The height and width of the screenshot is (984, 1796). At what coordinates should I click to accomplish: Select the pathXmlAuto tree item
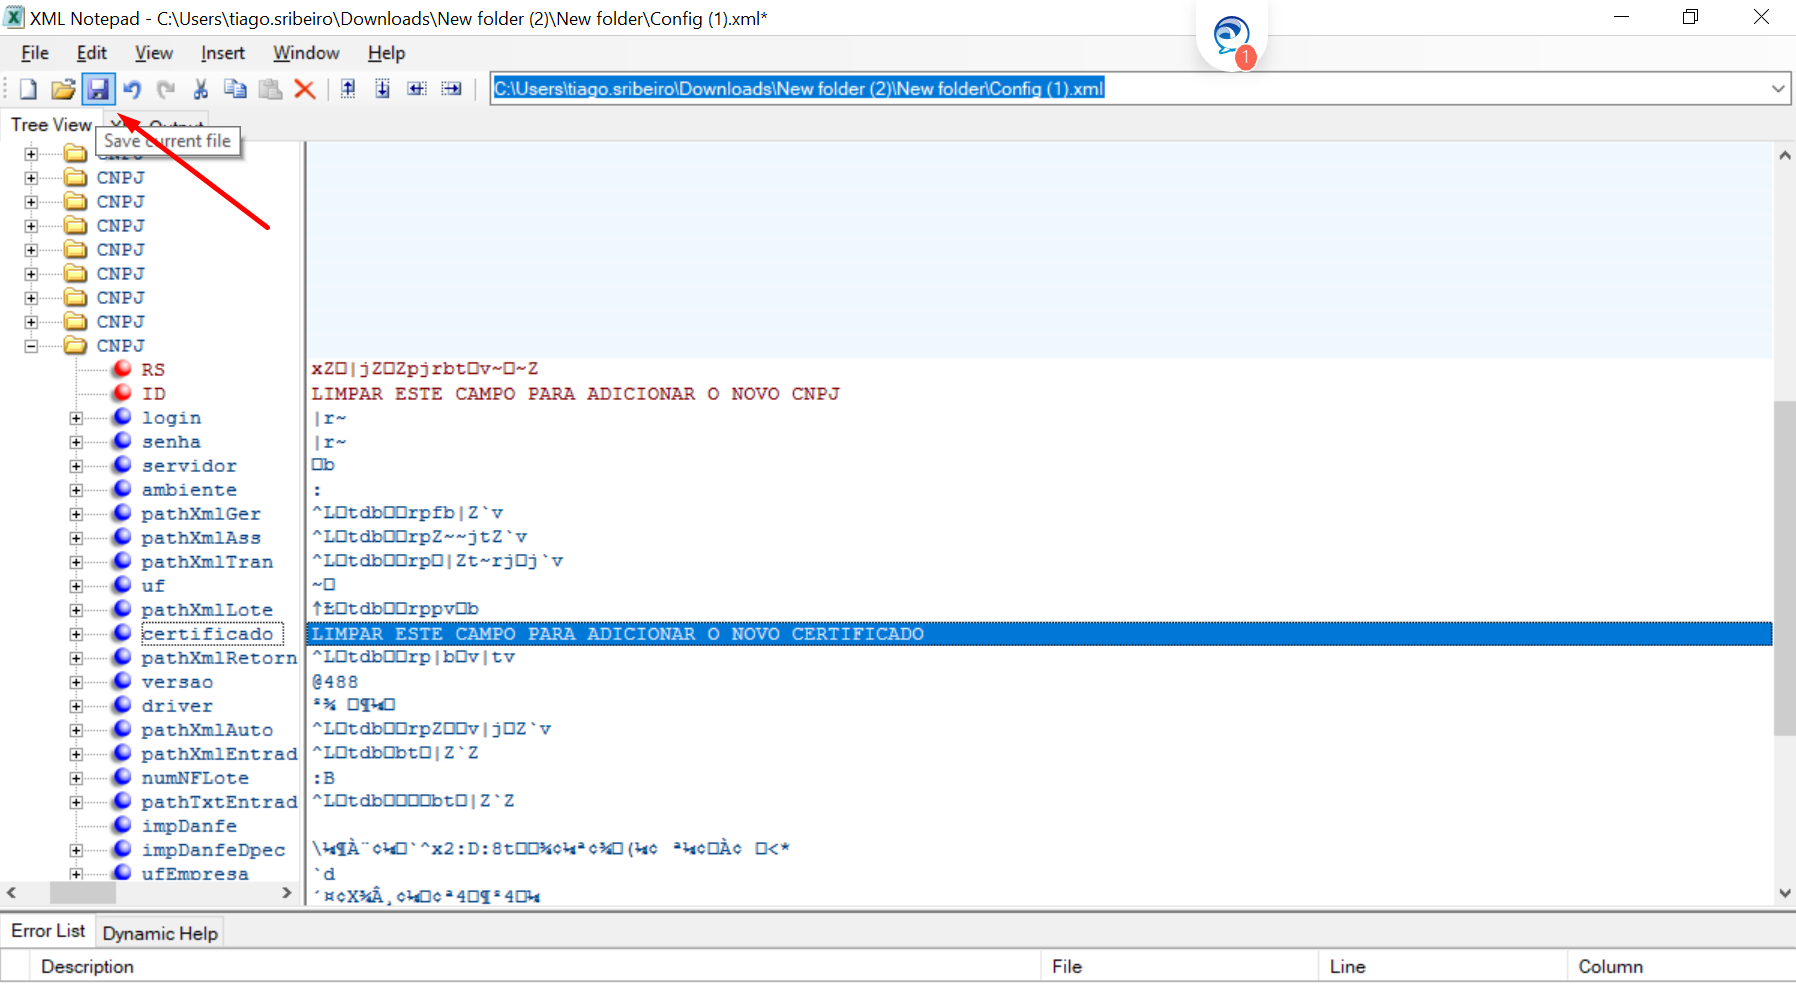coord(207,730)
